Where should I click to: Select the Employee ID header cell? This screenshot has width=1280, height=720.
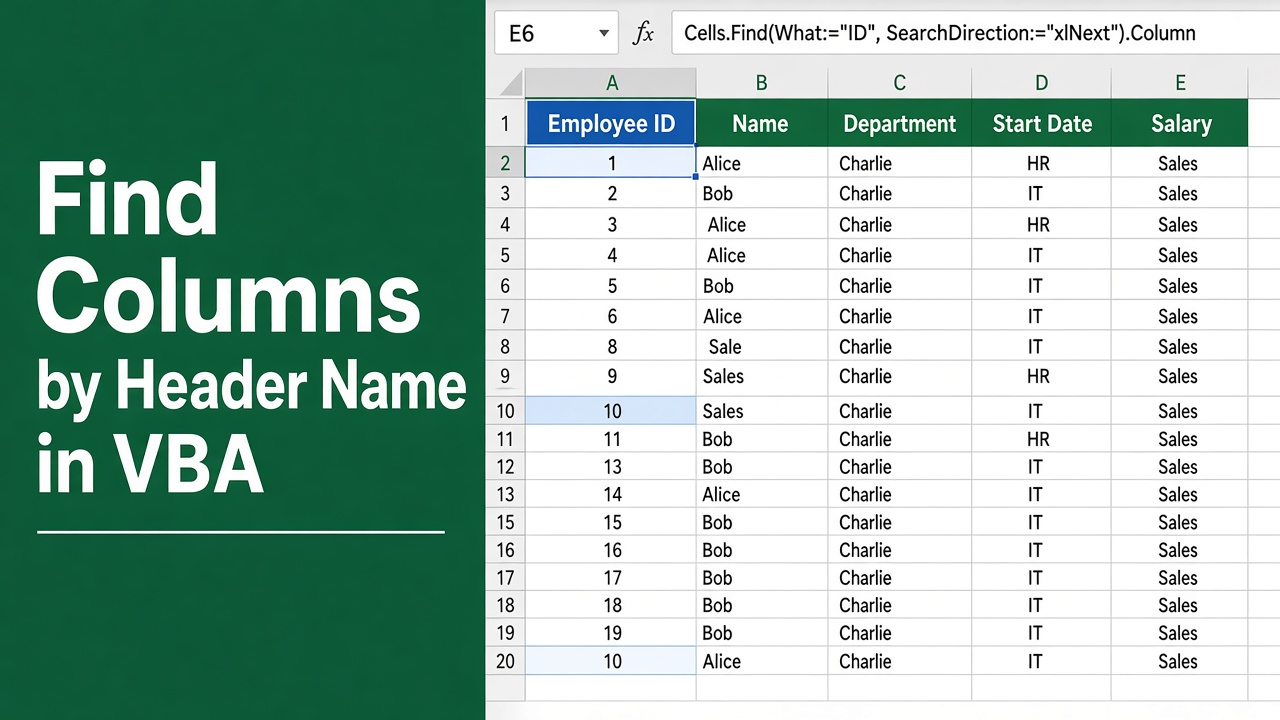(x=611, y=123)
